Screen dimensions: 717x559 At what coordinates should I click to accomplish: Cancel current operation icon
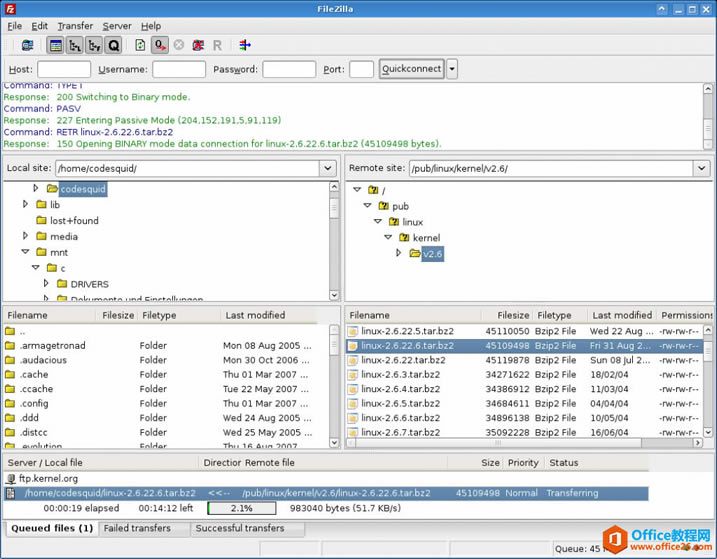coord(179,45)
